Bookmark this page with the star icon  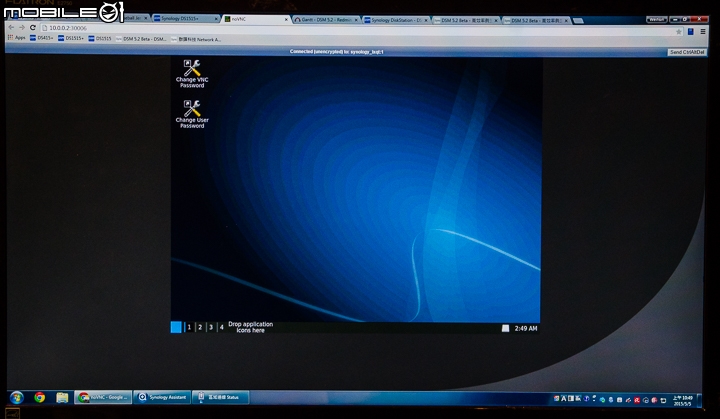pyautogui.click(x=678, y=32)
